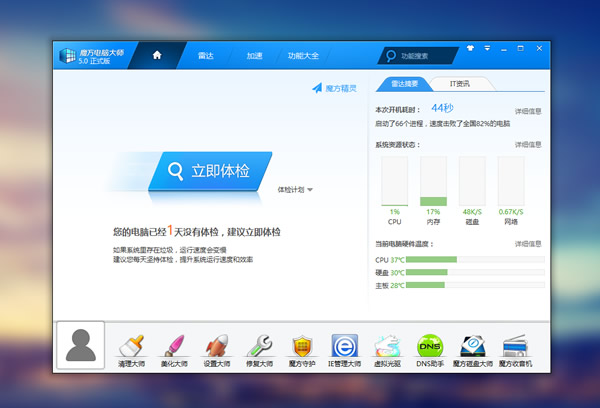The width and height of the screenshot is (600, 408).
Task: Open the 虚拟光驱 disc icon
Action: pos(387,346)
